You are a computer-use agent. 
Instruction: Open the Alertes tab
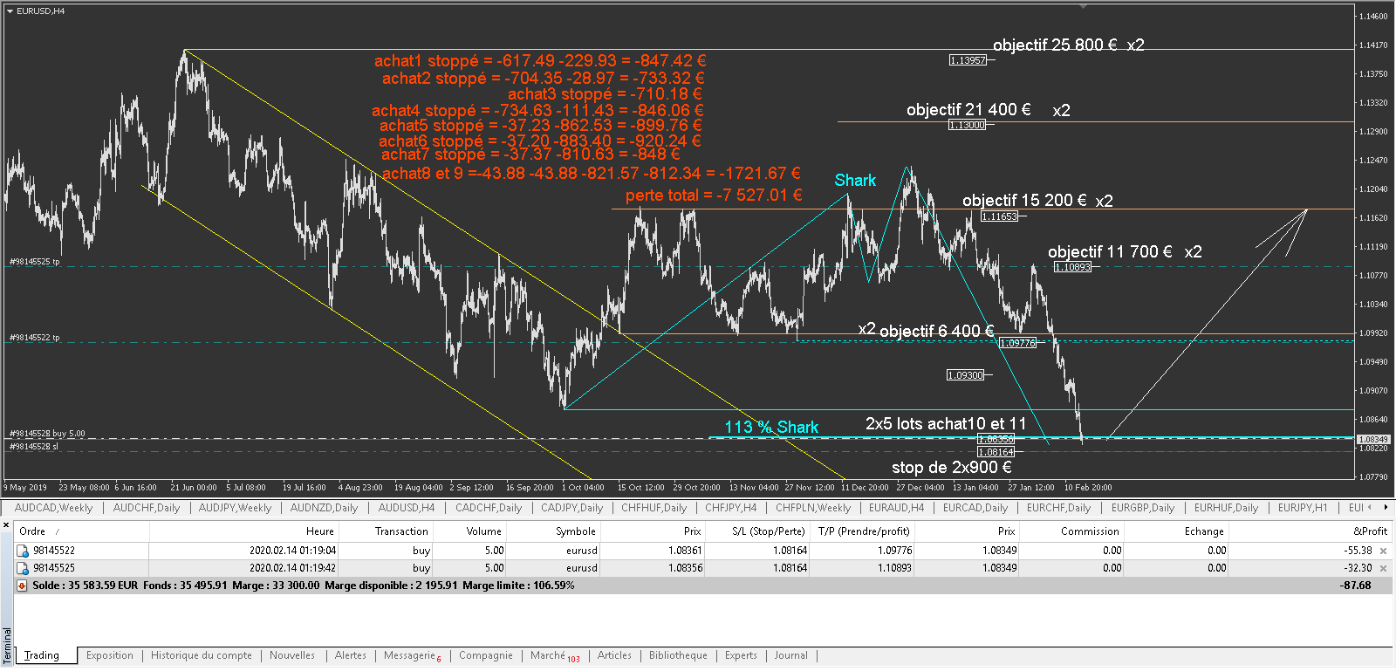click(350, 655)
